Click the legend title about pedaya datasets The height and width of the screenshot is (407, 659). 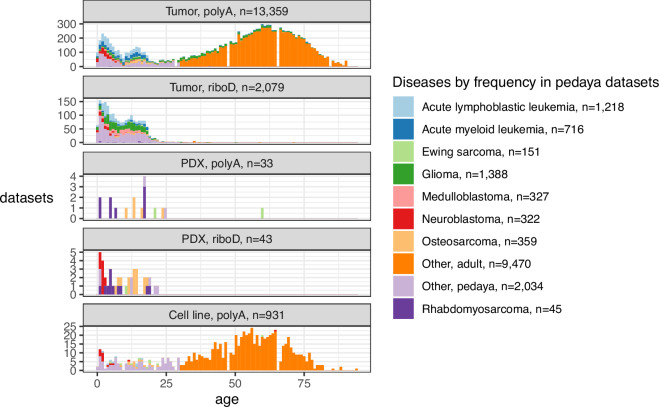pos(525,82)
